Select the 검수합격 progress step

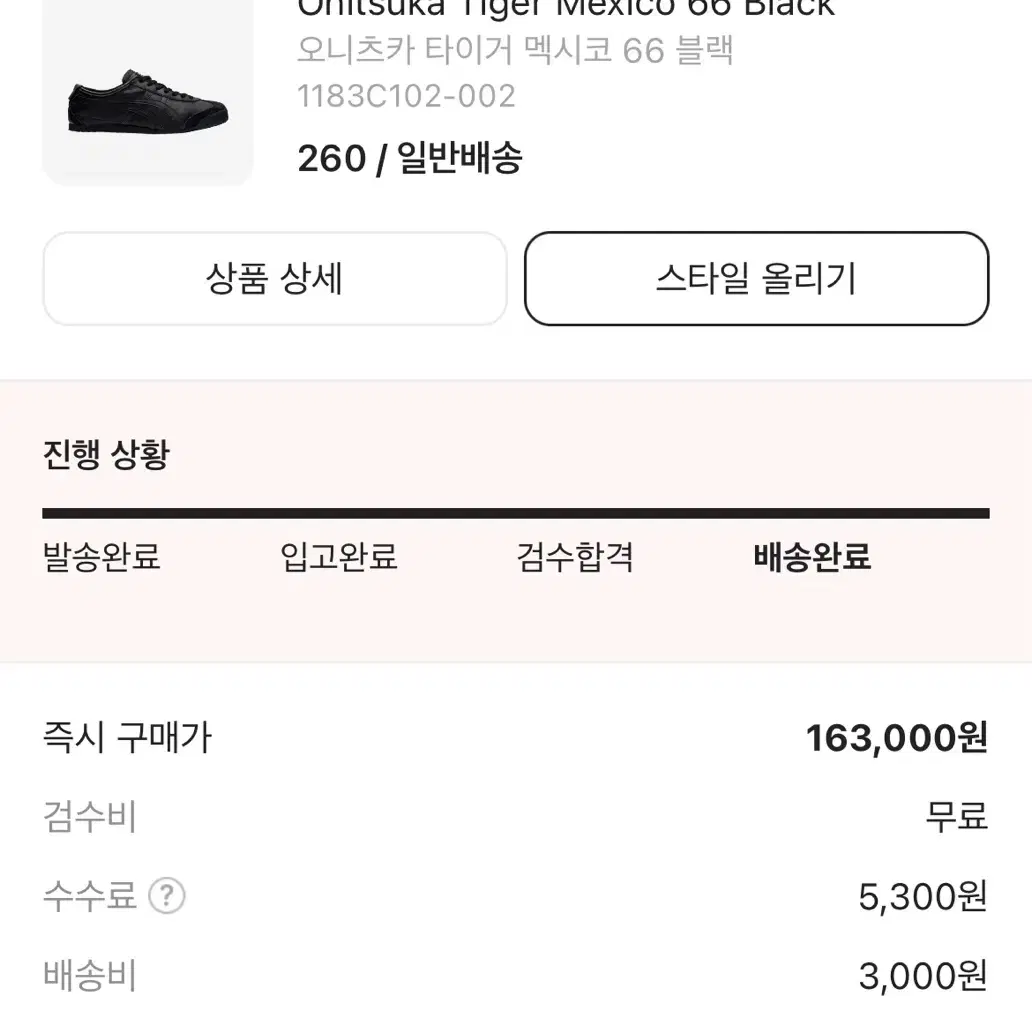click(575, 557)
